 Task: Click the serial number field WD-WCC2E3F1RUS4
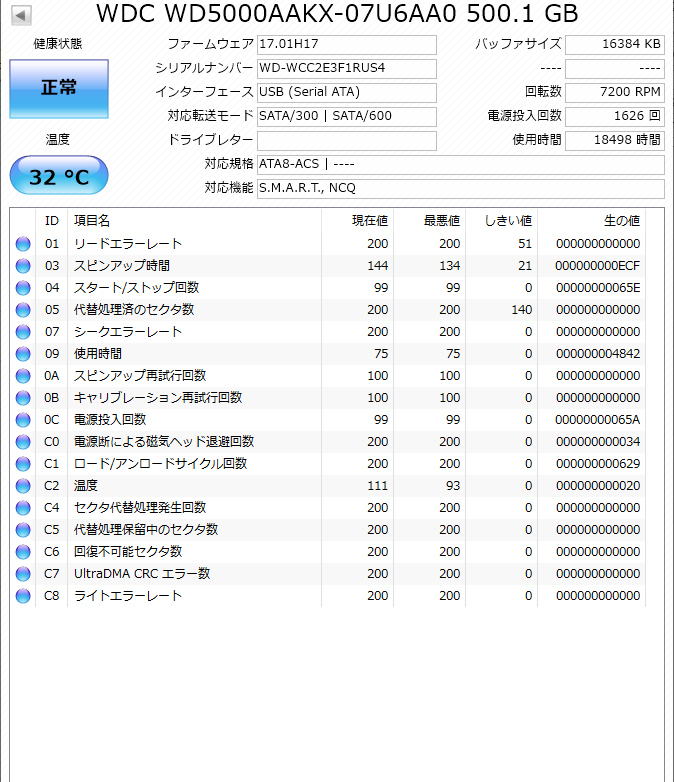[347, 68]
